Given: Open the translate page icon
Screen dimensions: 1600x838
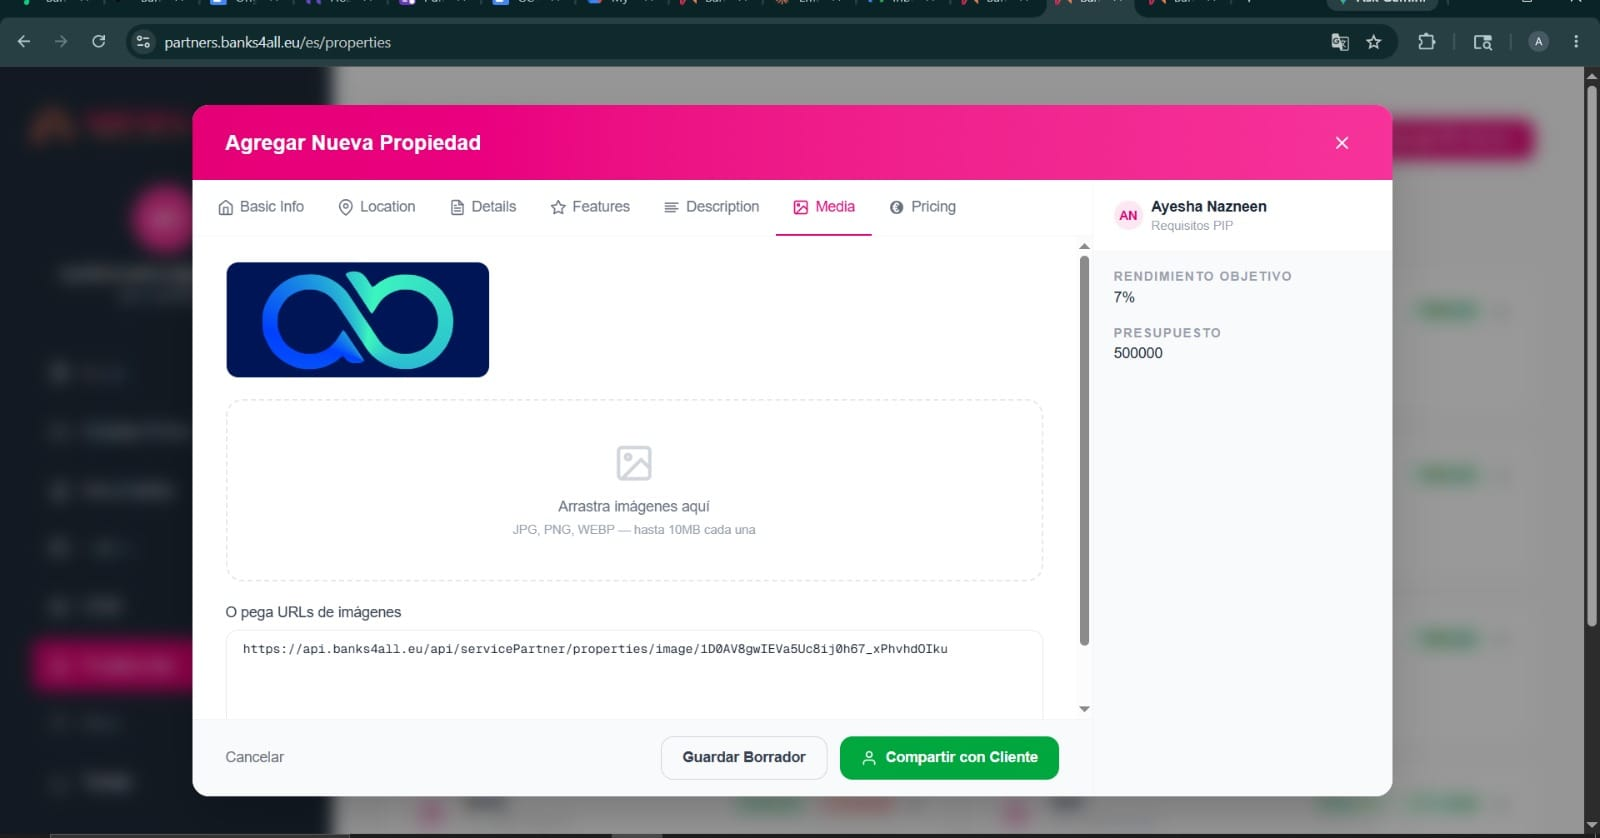Looking at the screenshot, I should (1340, 42).
